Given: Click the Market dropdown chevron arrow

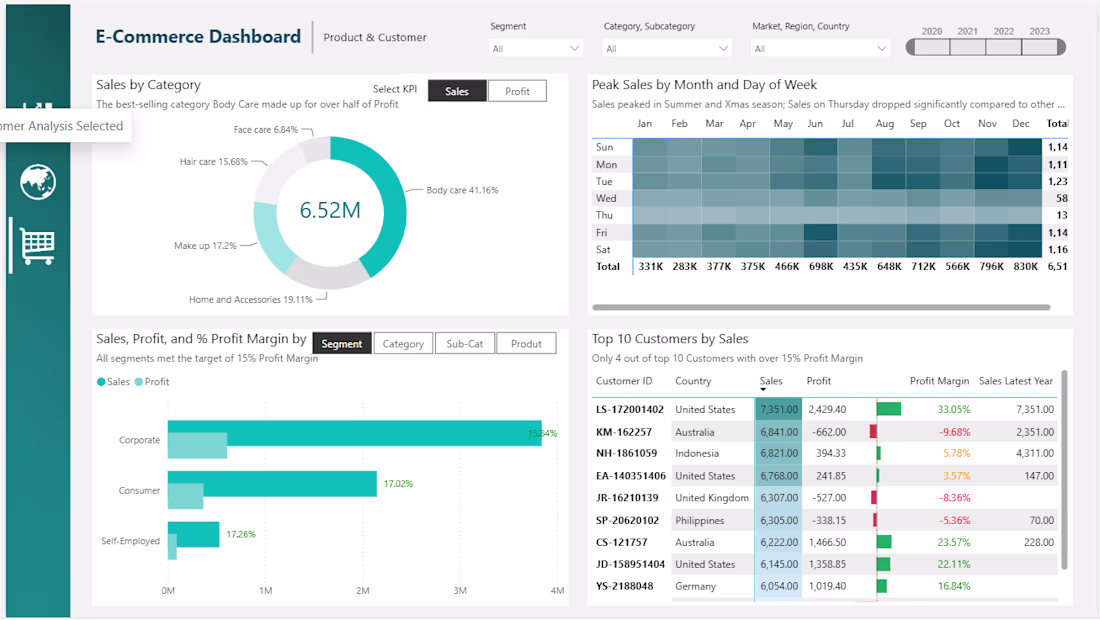Looking at the screenshot, I should (x=882, y=48).
